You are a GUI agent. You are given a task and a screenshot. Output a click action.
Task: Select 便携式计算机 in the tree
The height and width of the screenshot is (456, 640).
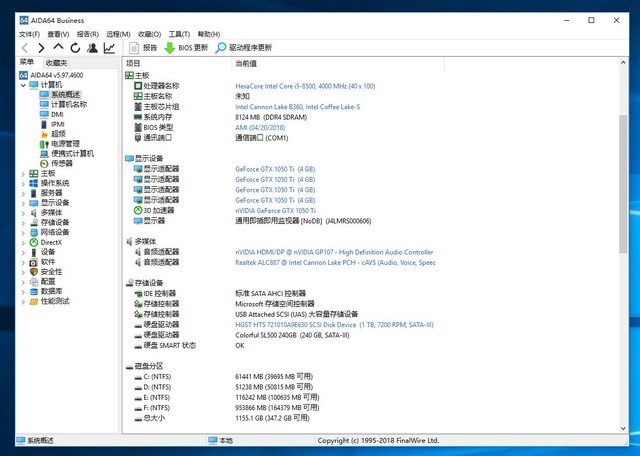tap(72, 153)
